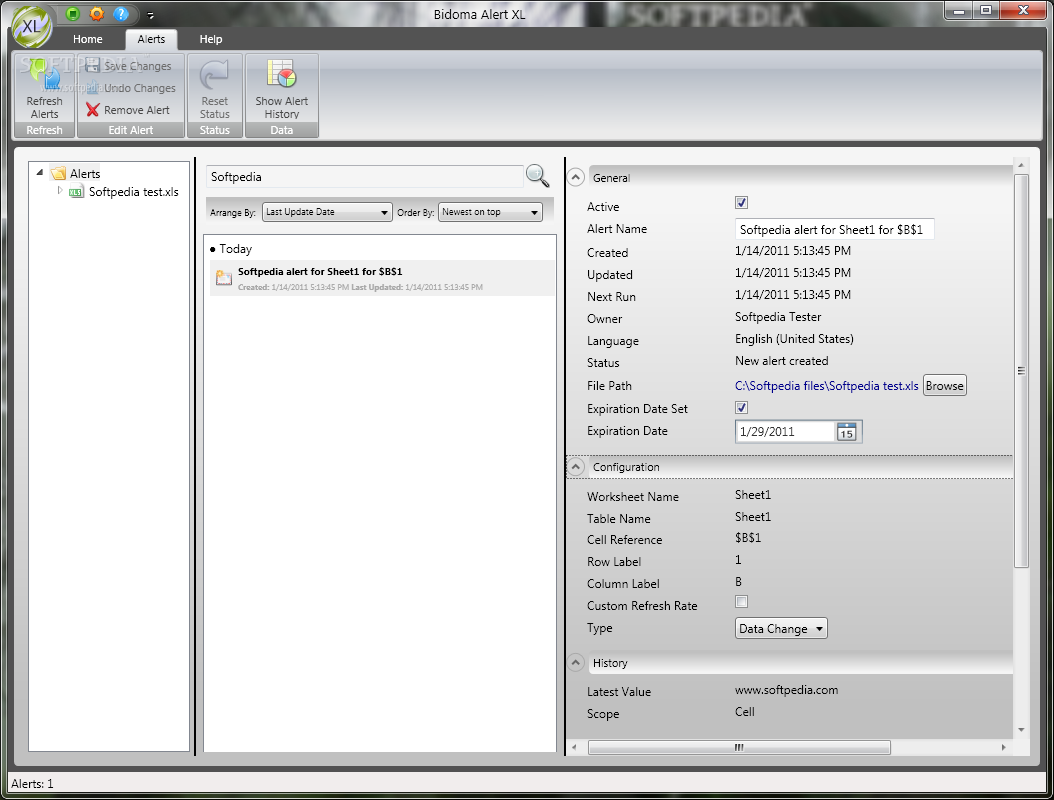Open the Type Data Change dropdown

pos(781,629)
